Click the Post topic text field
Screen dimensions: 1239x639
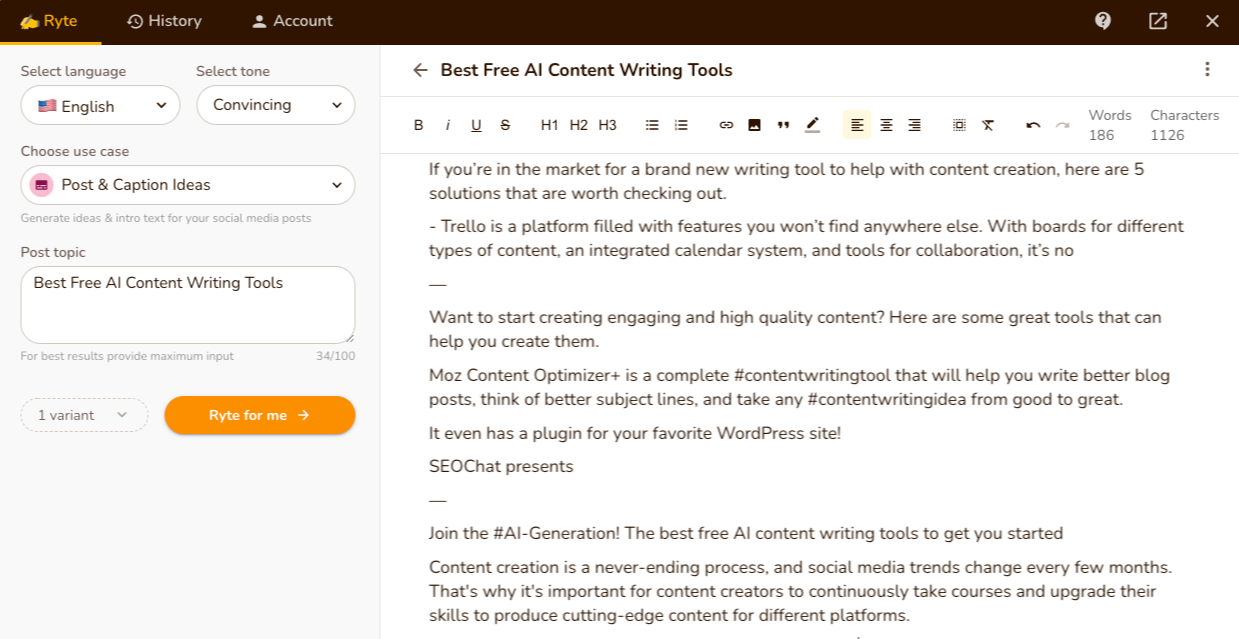(188, 304)
